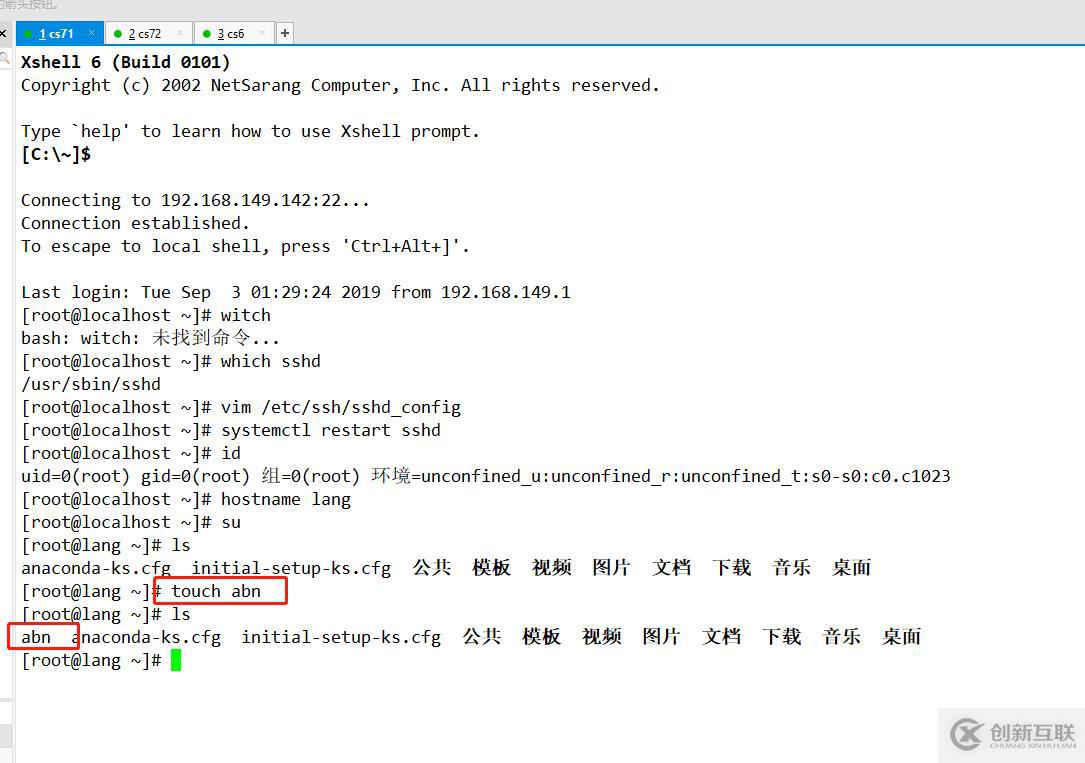Click the magnifier search icon in left panel
1085x763 pixels.
(x=4, y=59)
